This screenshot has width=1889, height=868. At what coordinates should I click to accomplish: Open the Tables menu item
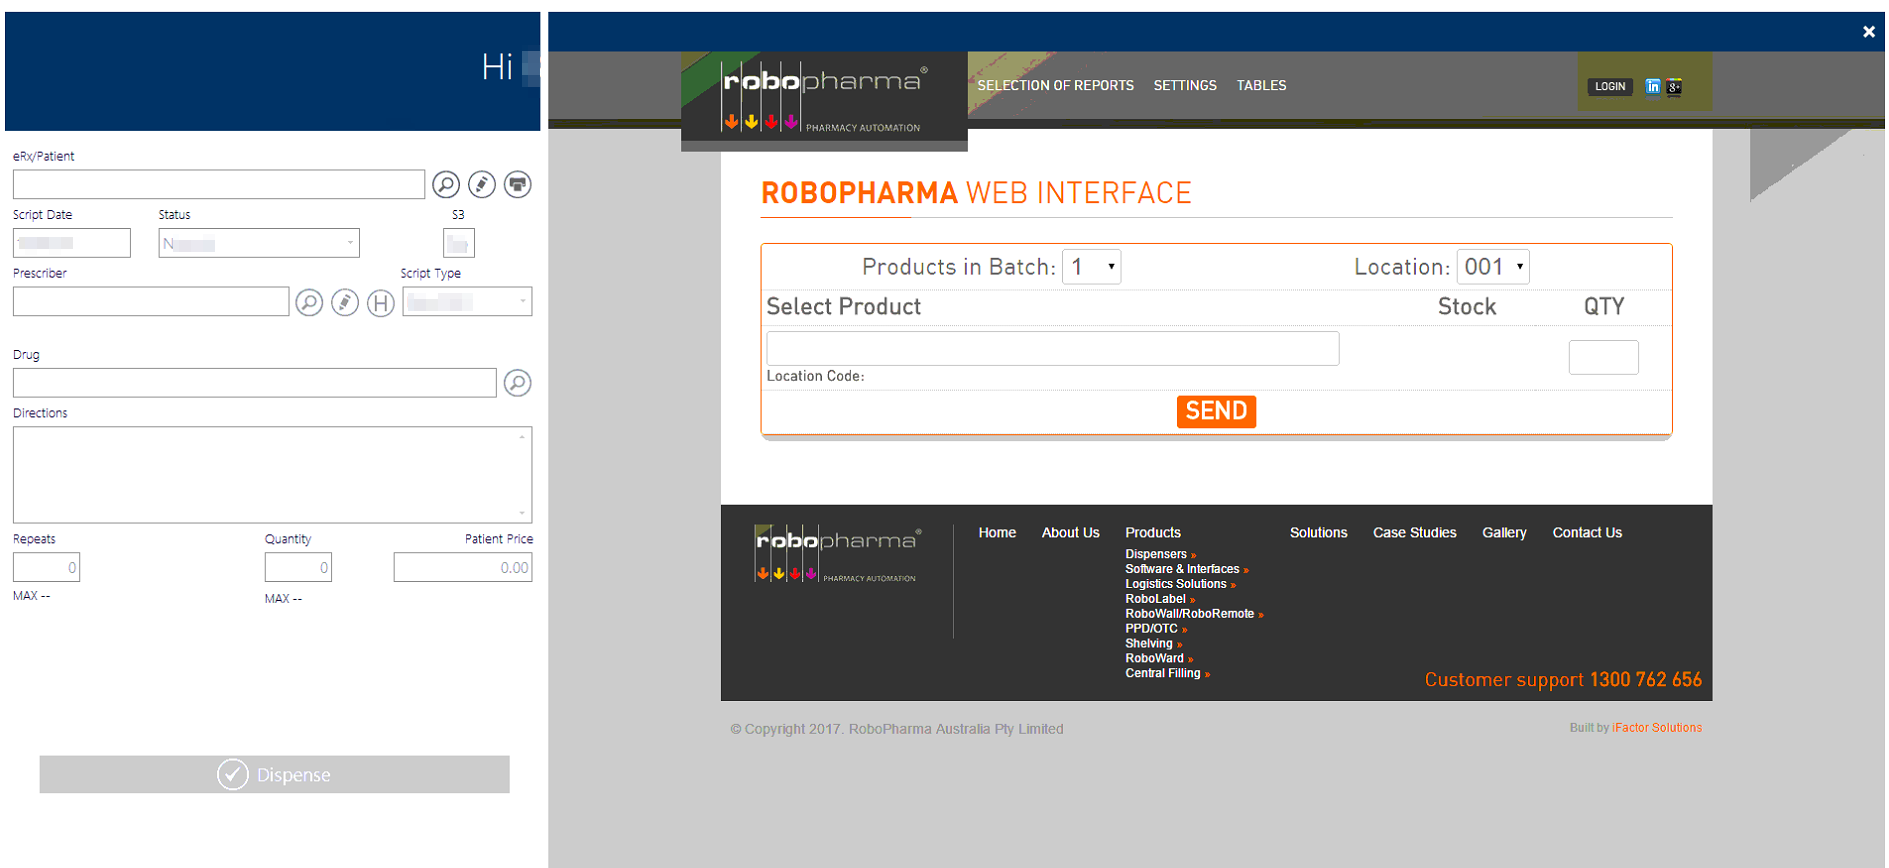tap(1261, 86)
